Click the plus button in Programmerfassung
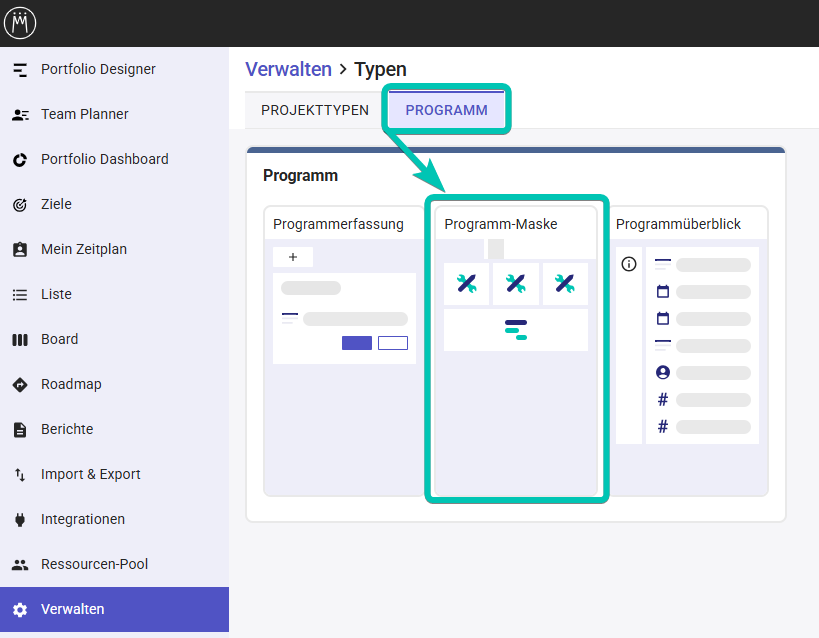The image size is (819, 638). tap(293, 257)
